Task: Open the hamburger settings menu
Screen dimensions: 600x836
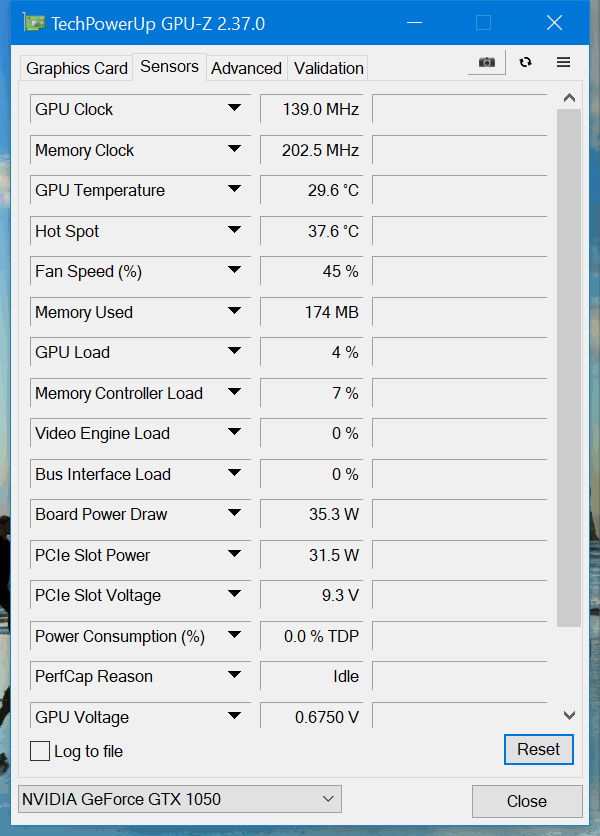Action: tap(563, 62)
